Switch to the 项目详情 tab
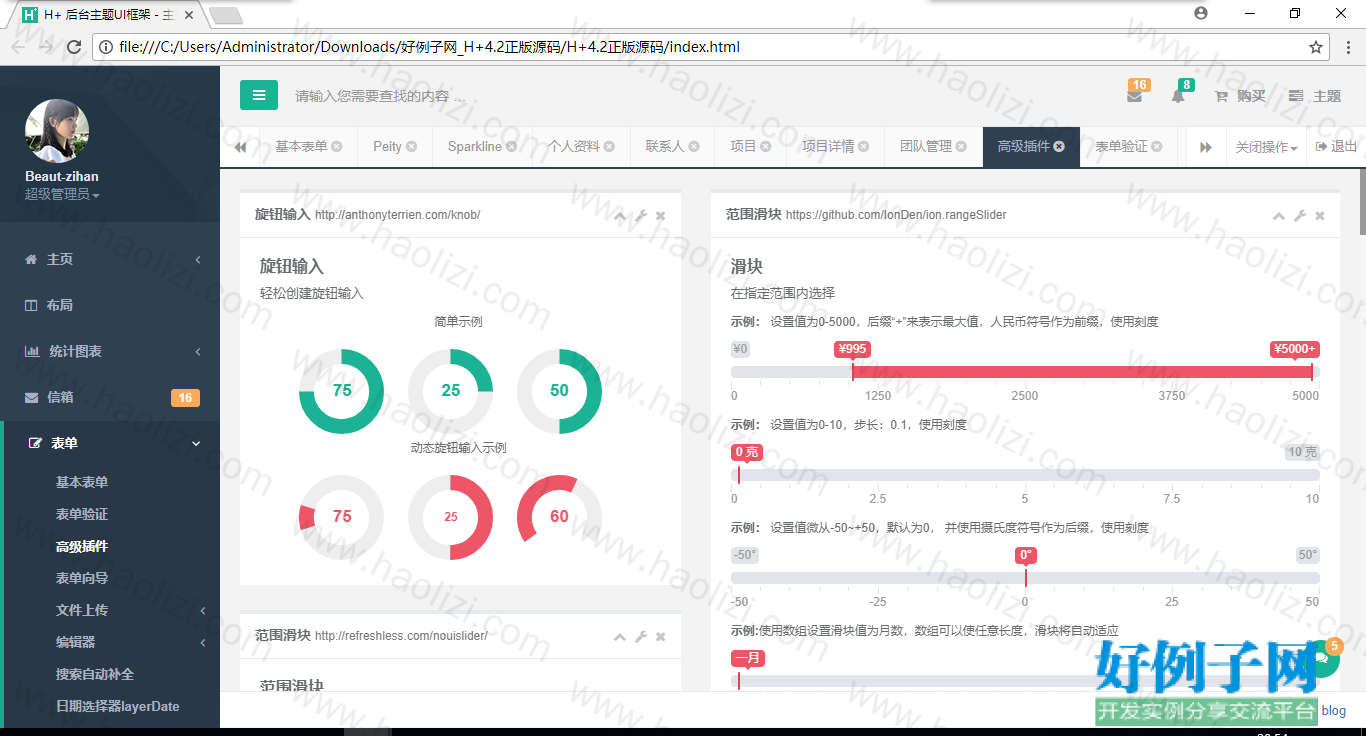1366x736 pixels. point(828,146)
